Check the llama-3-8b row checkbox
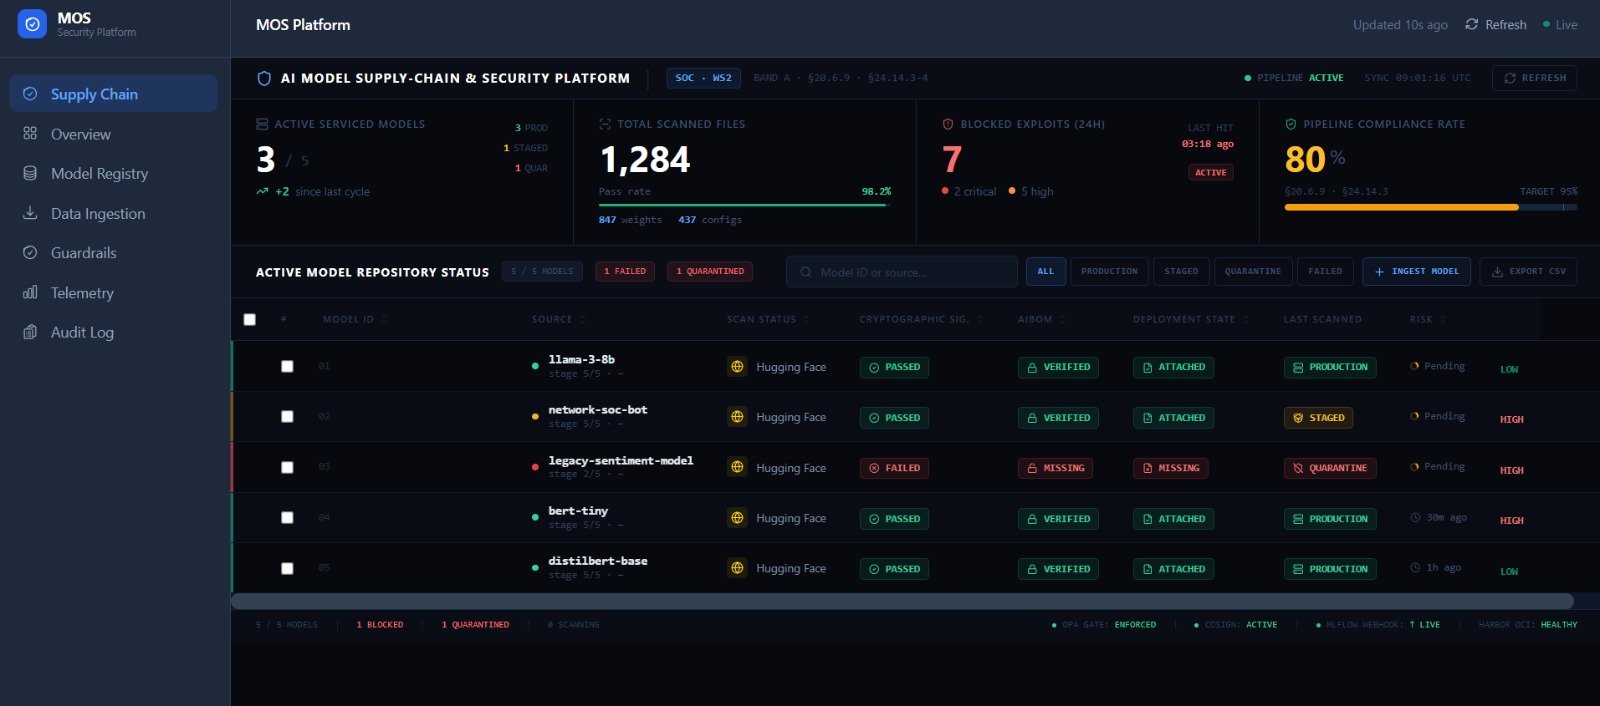This screenshot has height=706, width=1600. coord(287,366)
